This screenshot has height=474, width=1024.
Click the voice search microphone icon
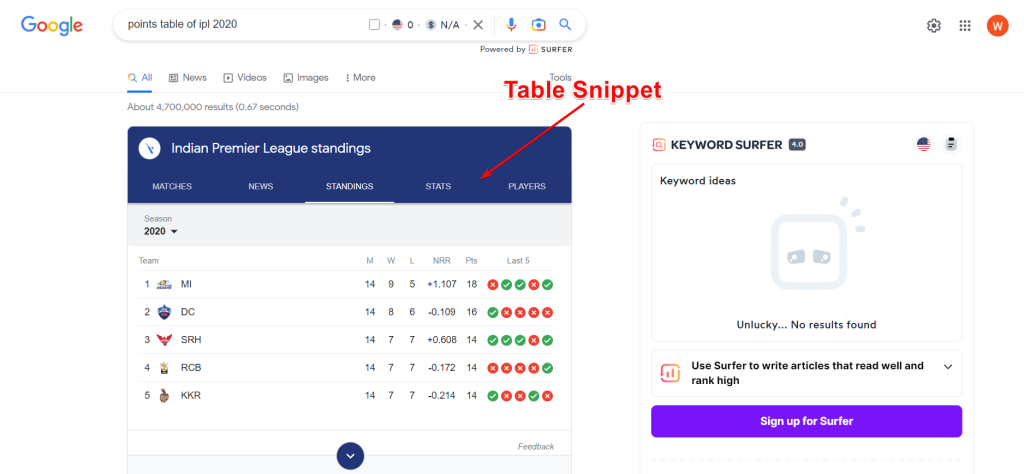click(512, 25)
